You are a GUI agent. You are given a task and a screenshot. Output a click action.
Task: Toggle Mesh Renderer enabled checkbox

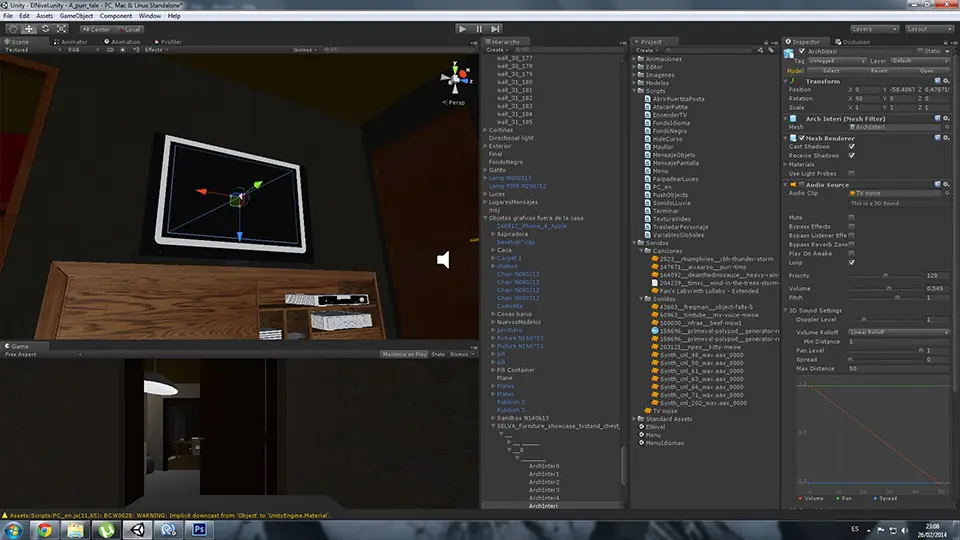tap(801, 138)
